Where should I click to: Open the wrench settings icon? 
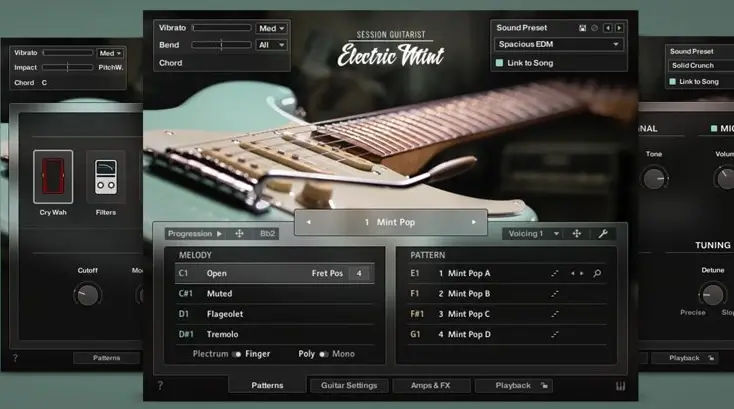603,234
